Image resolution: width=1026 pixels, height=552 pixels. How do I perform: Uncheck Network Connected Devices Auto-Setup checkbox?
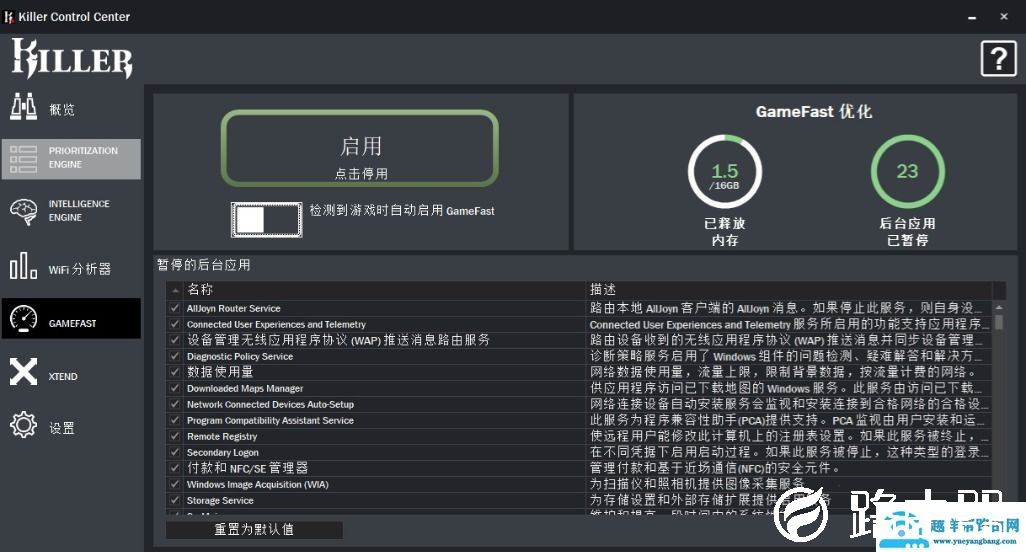175,404
